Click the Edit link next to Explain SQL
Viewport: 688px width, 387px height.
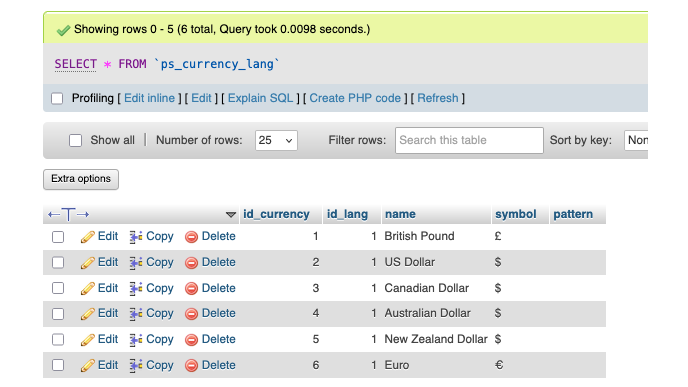201,98
